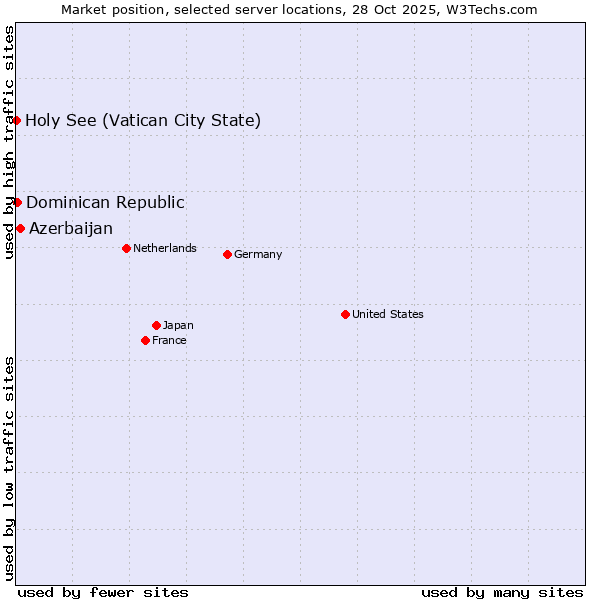The image size is (600, 600).
Task: Click the 'used by fewer sites' axis label
Action: (103, 592)
